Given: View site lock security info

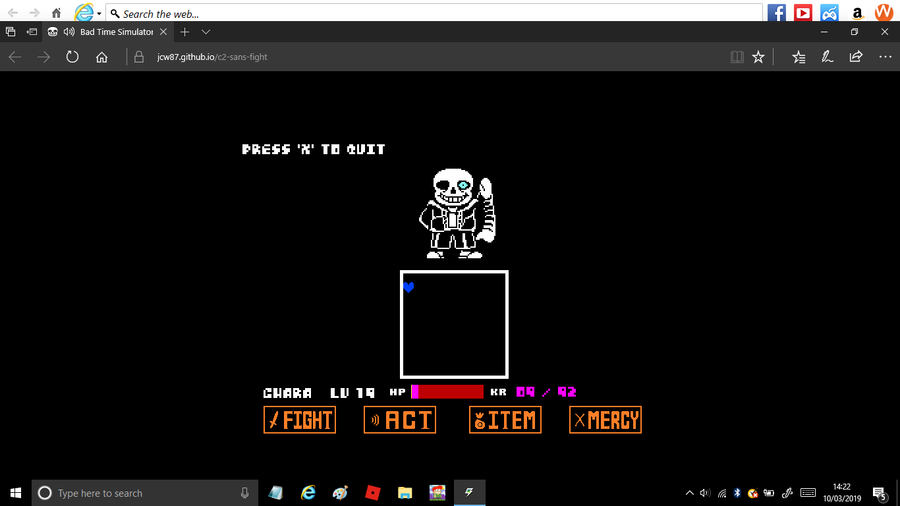Looking at the screenshot, I should [x=139, y=57].
